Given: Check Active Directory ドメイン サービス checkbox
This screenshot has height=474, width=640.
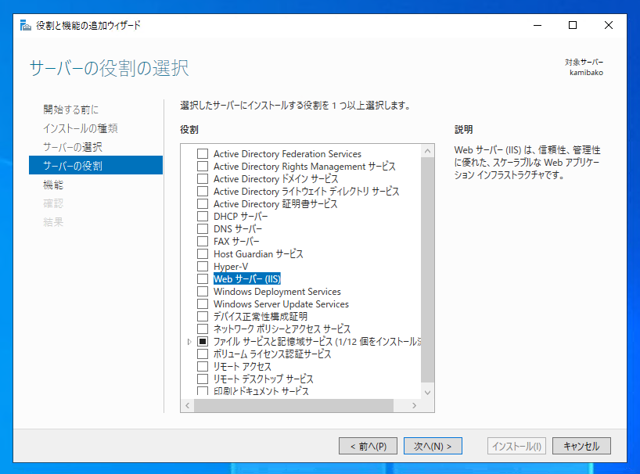Looking at the screenshot, I should (x=202, y=179).
